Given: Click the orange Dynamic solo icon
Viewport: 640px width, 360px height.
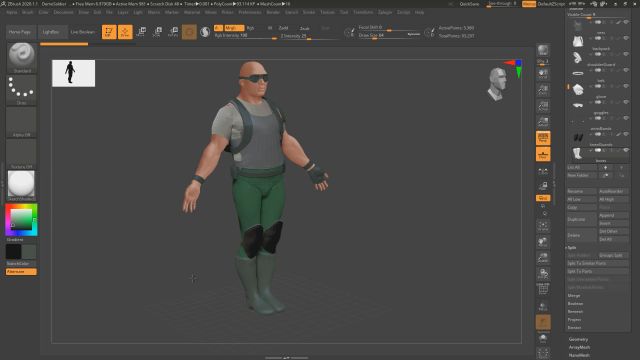Looking at the screenshot, I should click(x=543, y=322).
